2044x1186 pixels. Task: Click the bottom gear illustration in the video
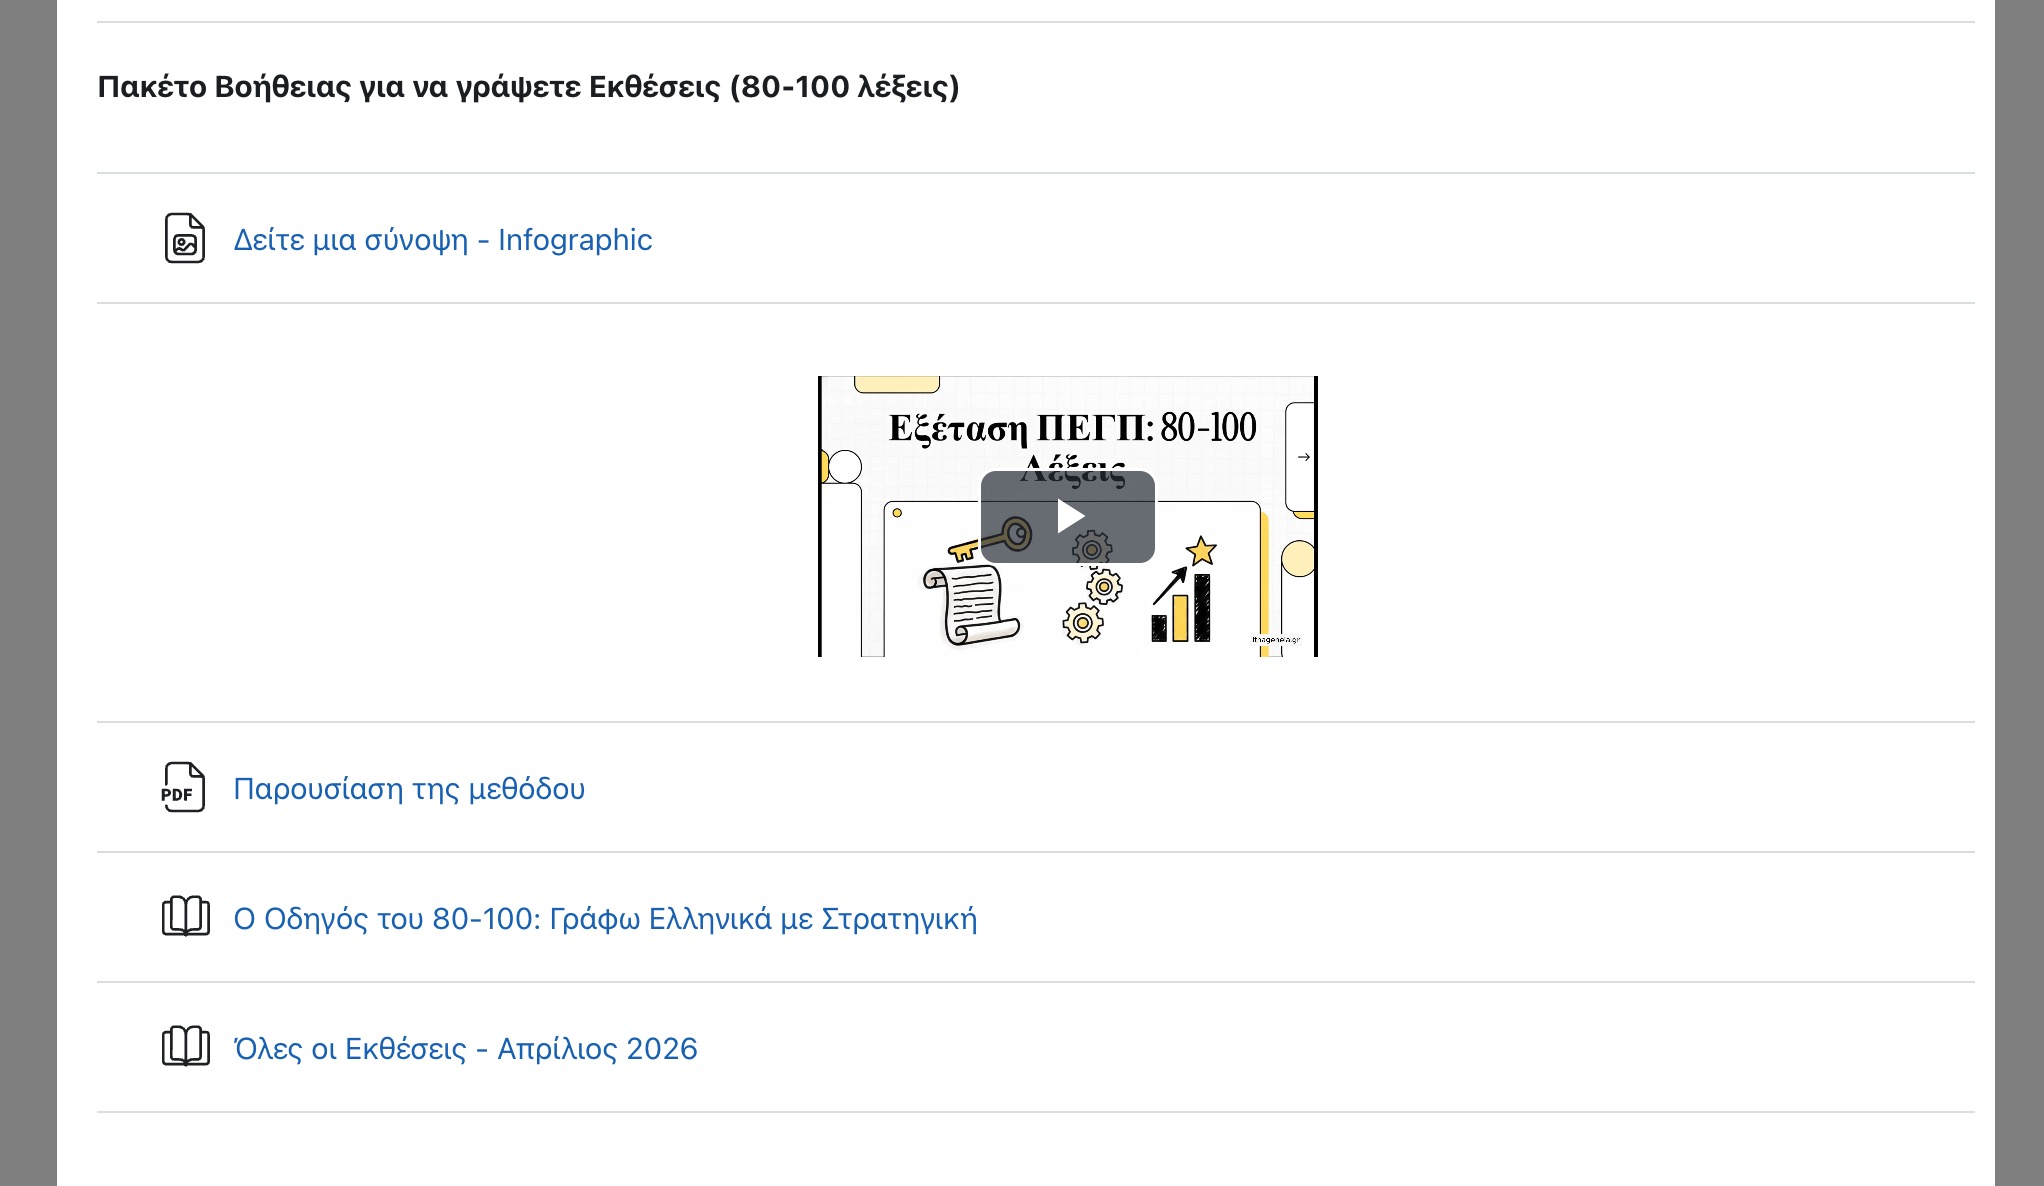pyautogui.click(x=1082, y=623)
